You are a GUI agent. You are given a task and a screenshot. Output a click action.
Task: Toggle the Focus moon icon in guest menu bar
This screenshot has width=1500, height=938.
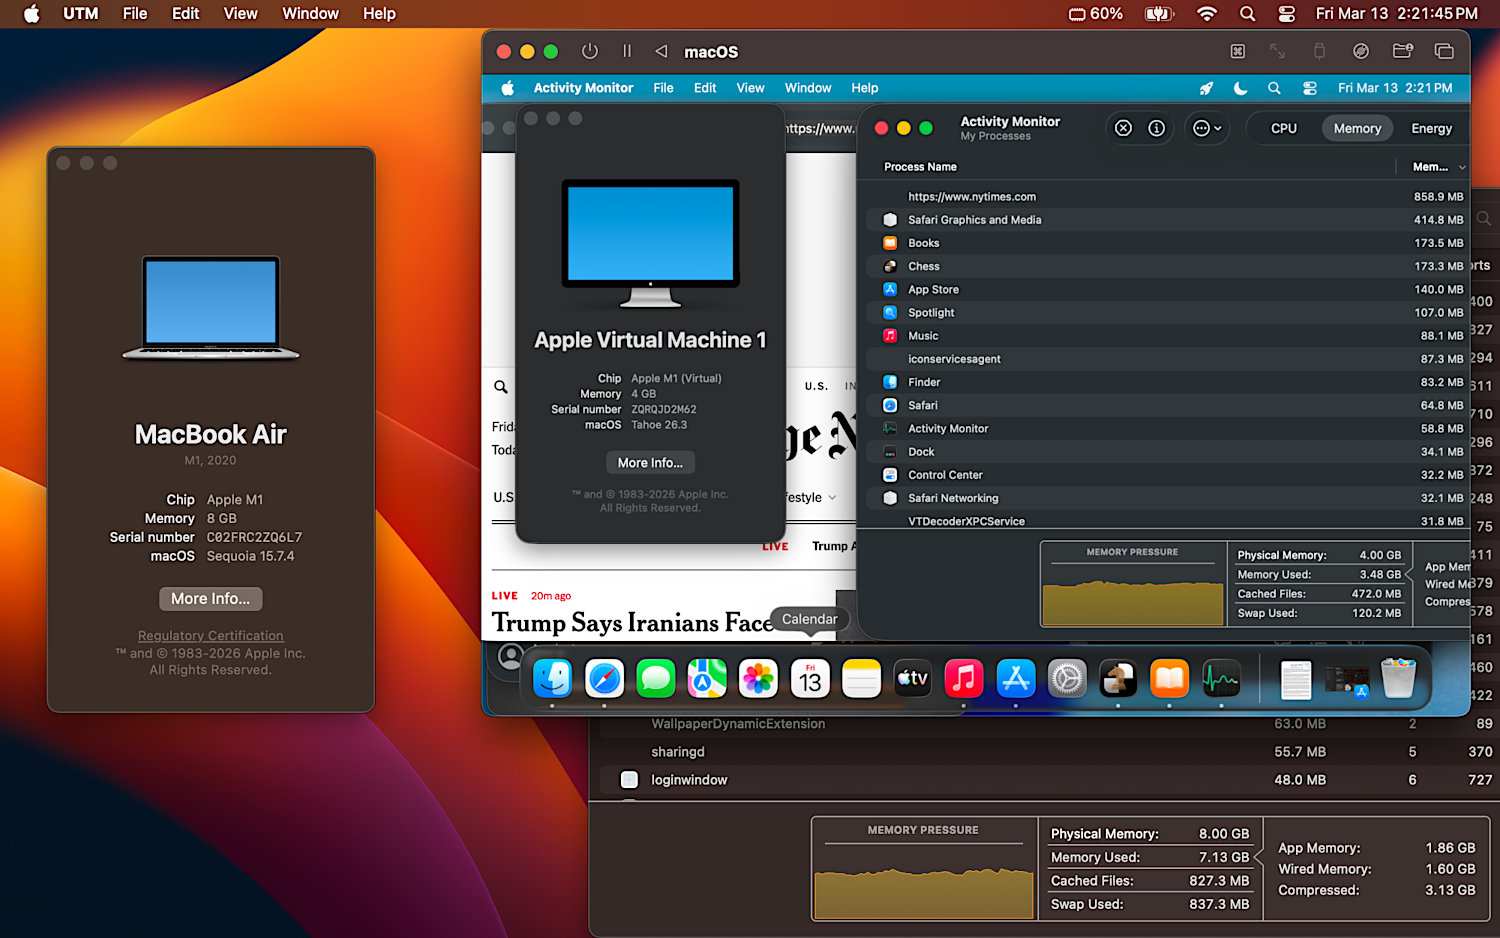(1240, 88)
